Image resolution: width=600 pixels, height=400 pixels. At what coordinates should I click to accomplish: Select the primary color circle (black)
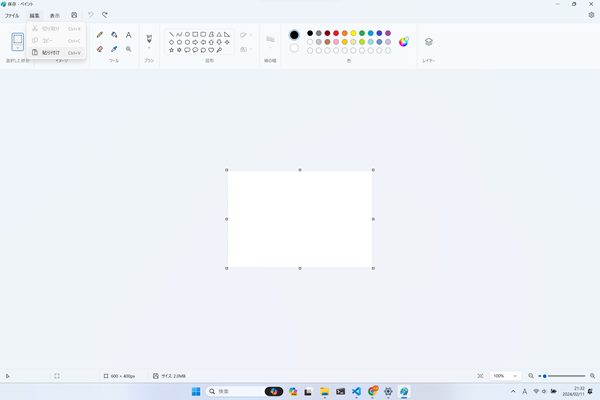294,35
